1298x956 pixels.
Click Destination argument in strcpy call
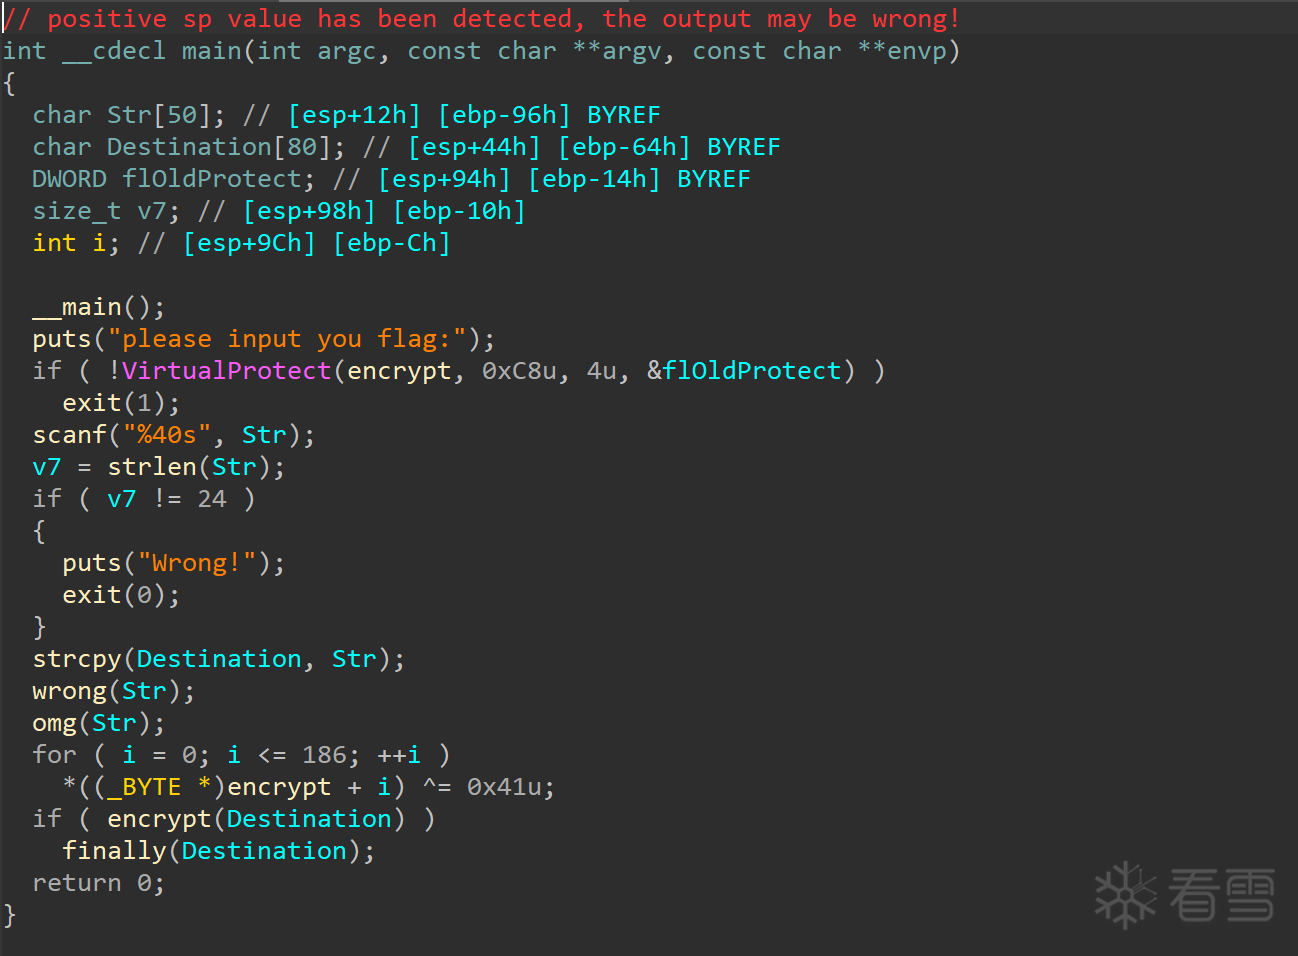(x=219, y=659)
